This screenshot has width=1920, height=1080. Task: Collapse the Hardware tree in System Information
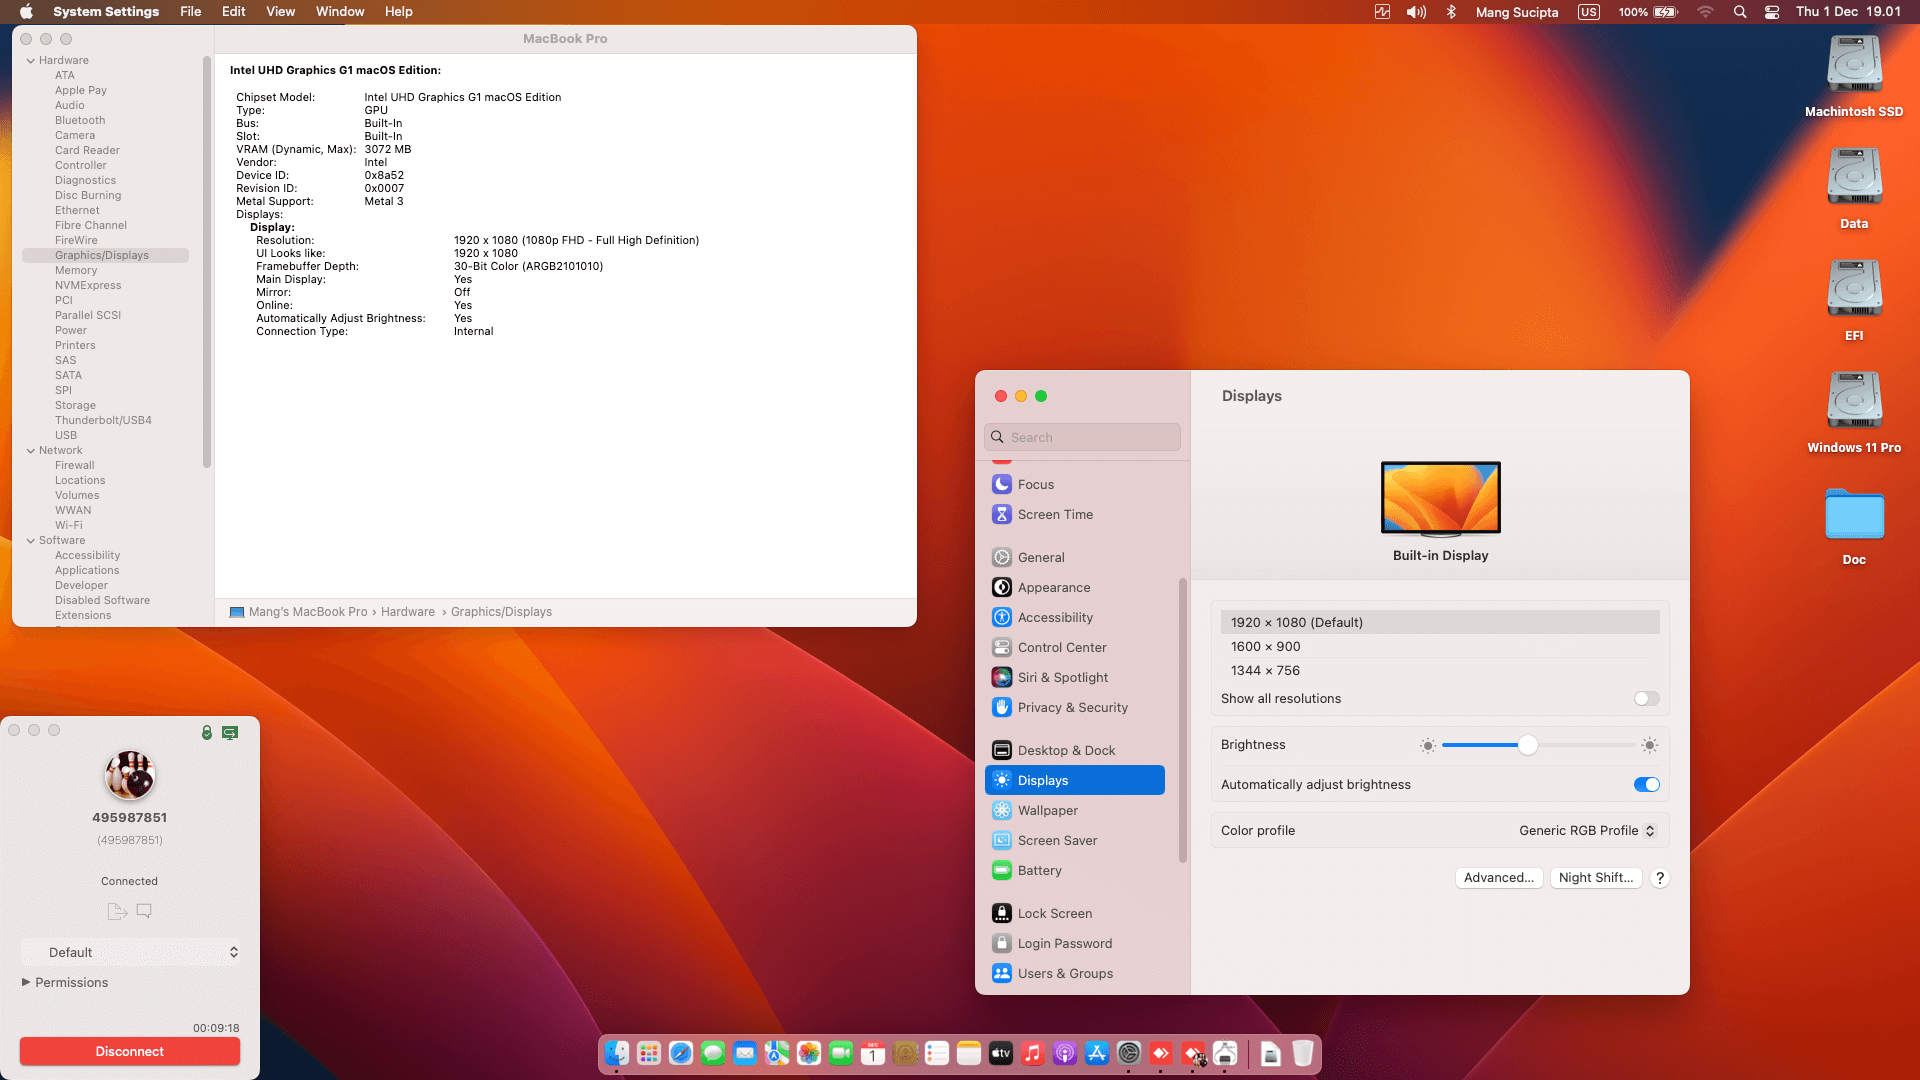31,61
